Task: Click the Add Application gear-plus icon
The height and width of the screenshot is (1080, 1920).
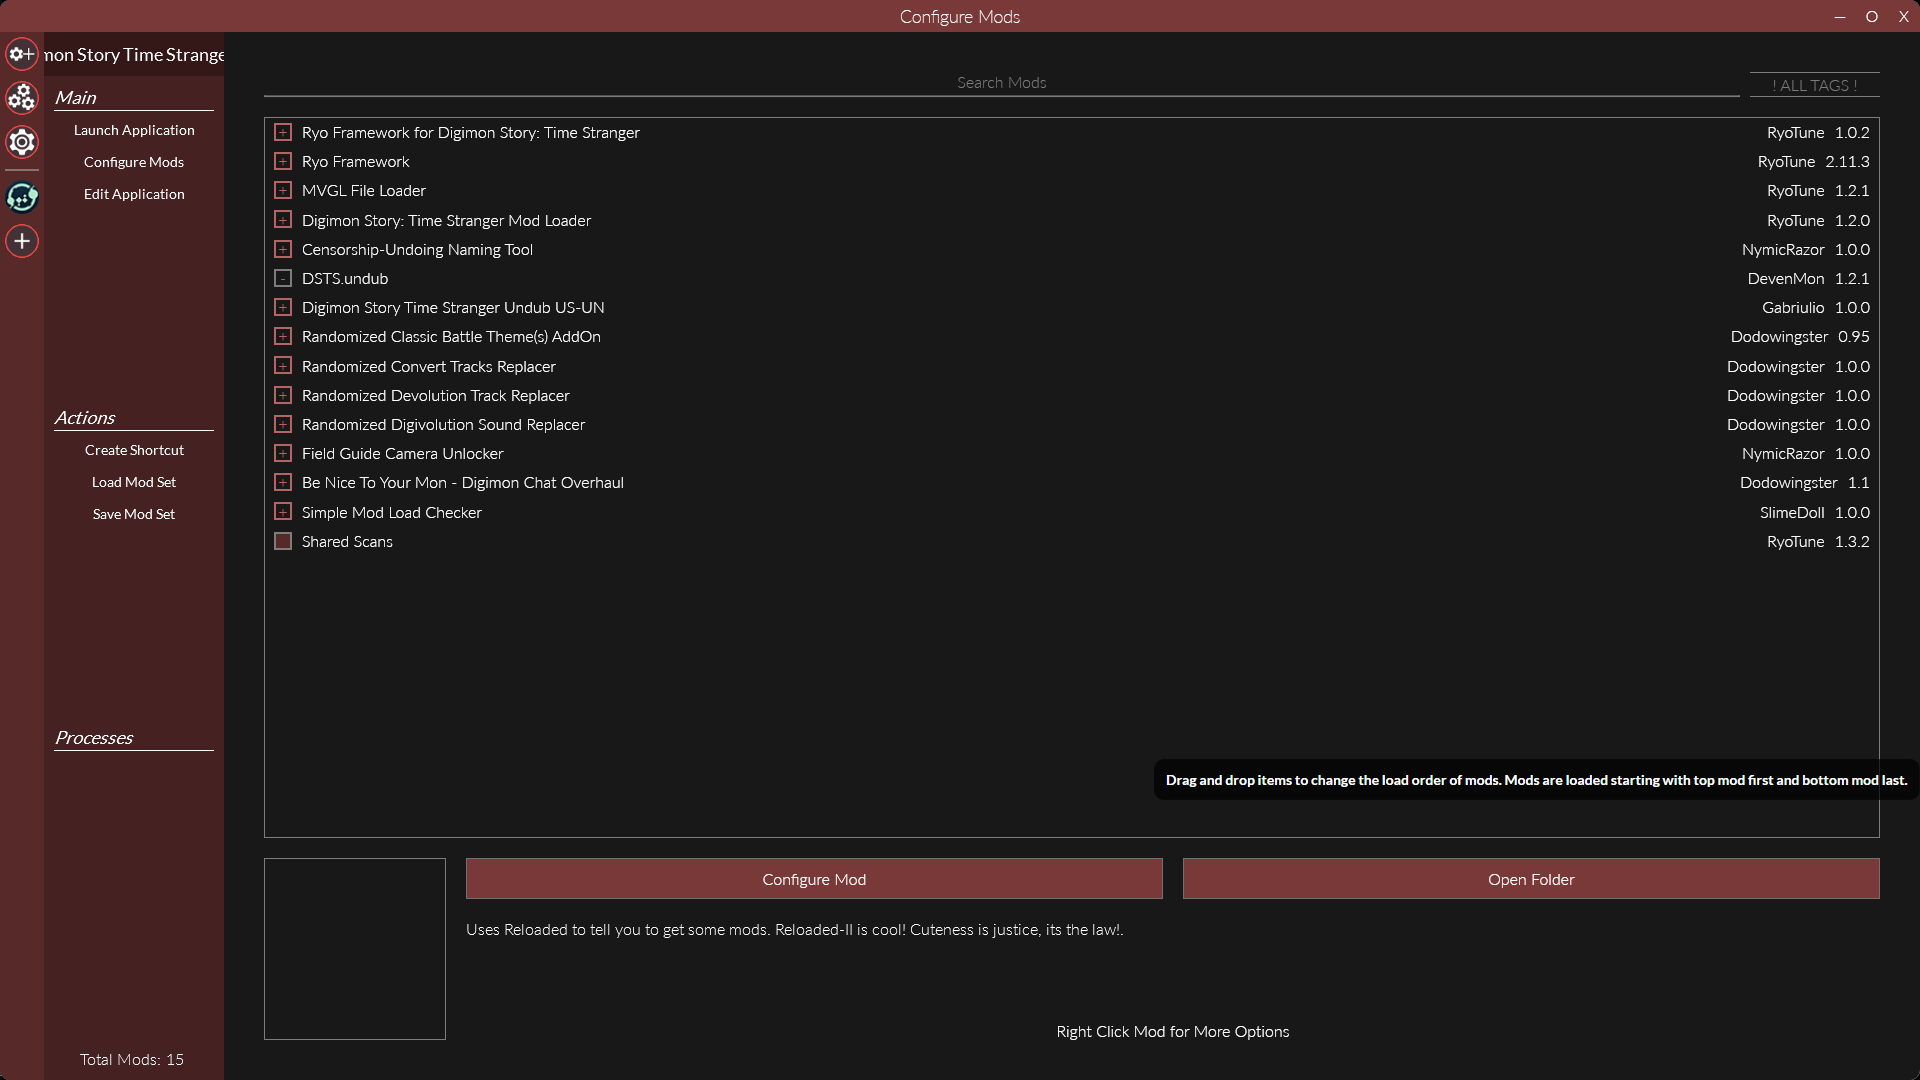Action: point(22,54)
